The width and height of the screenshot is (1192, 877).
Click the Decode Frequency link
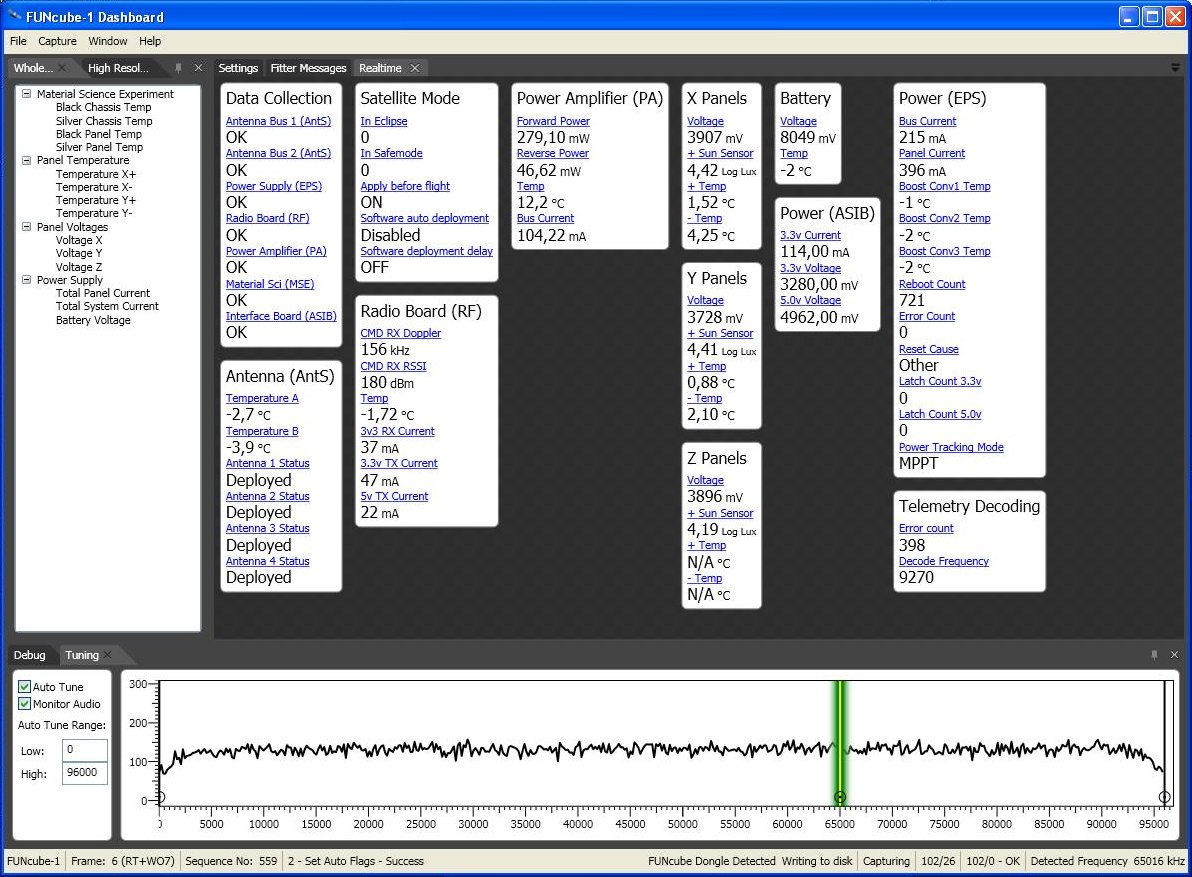[943, 561]
